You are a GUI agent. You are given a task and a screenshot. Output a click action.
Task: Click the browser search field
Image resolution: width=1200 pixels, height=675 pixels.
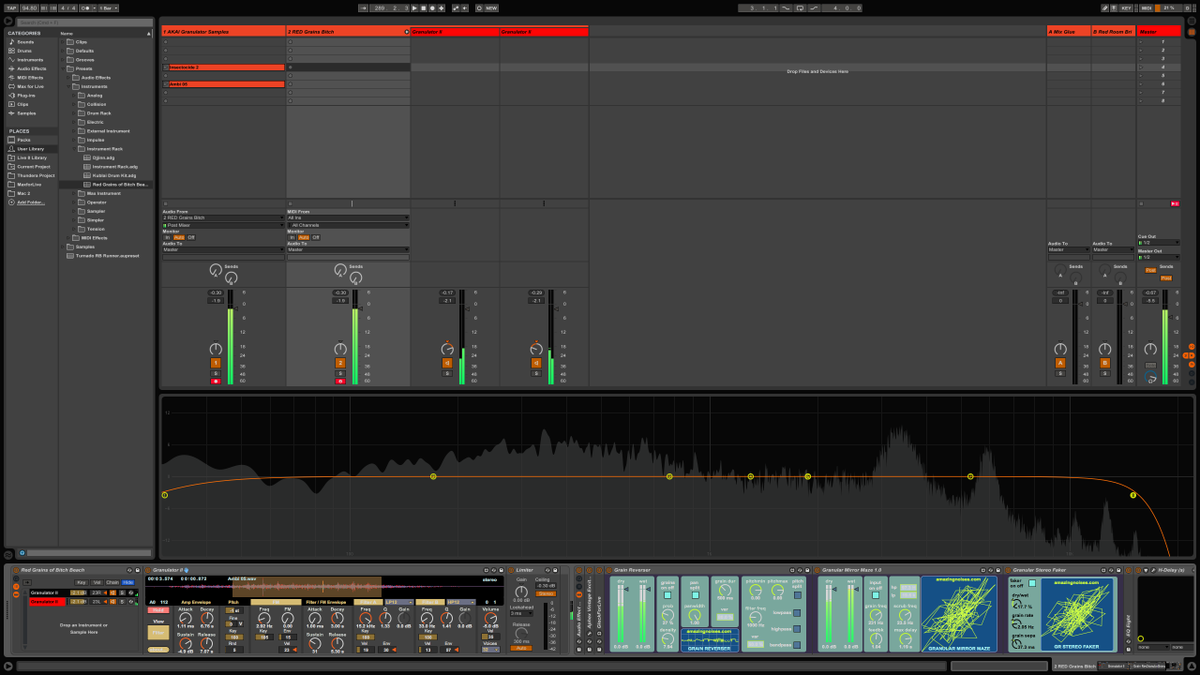85,22
